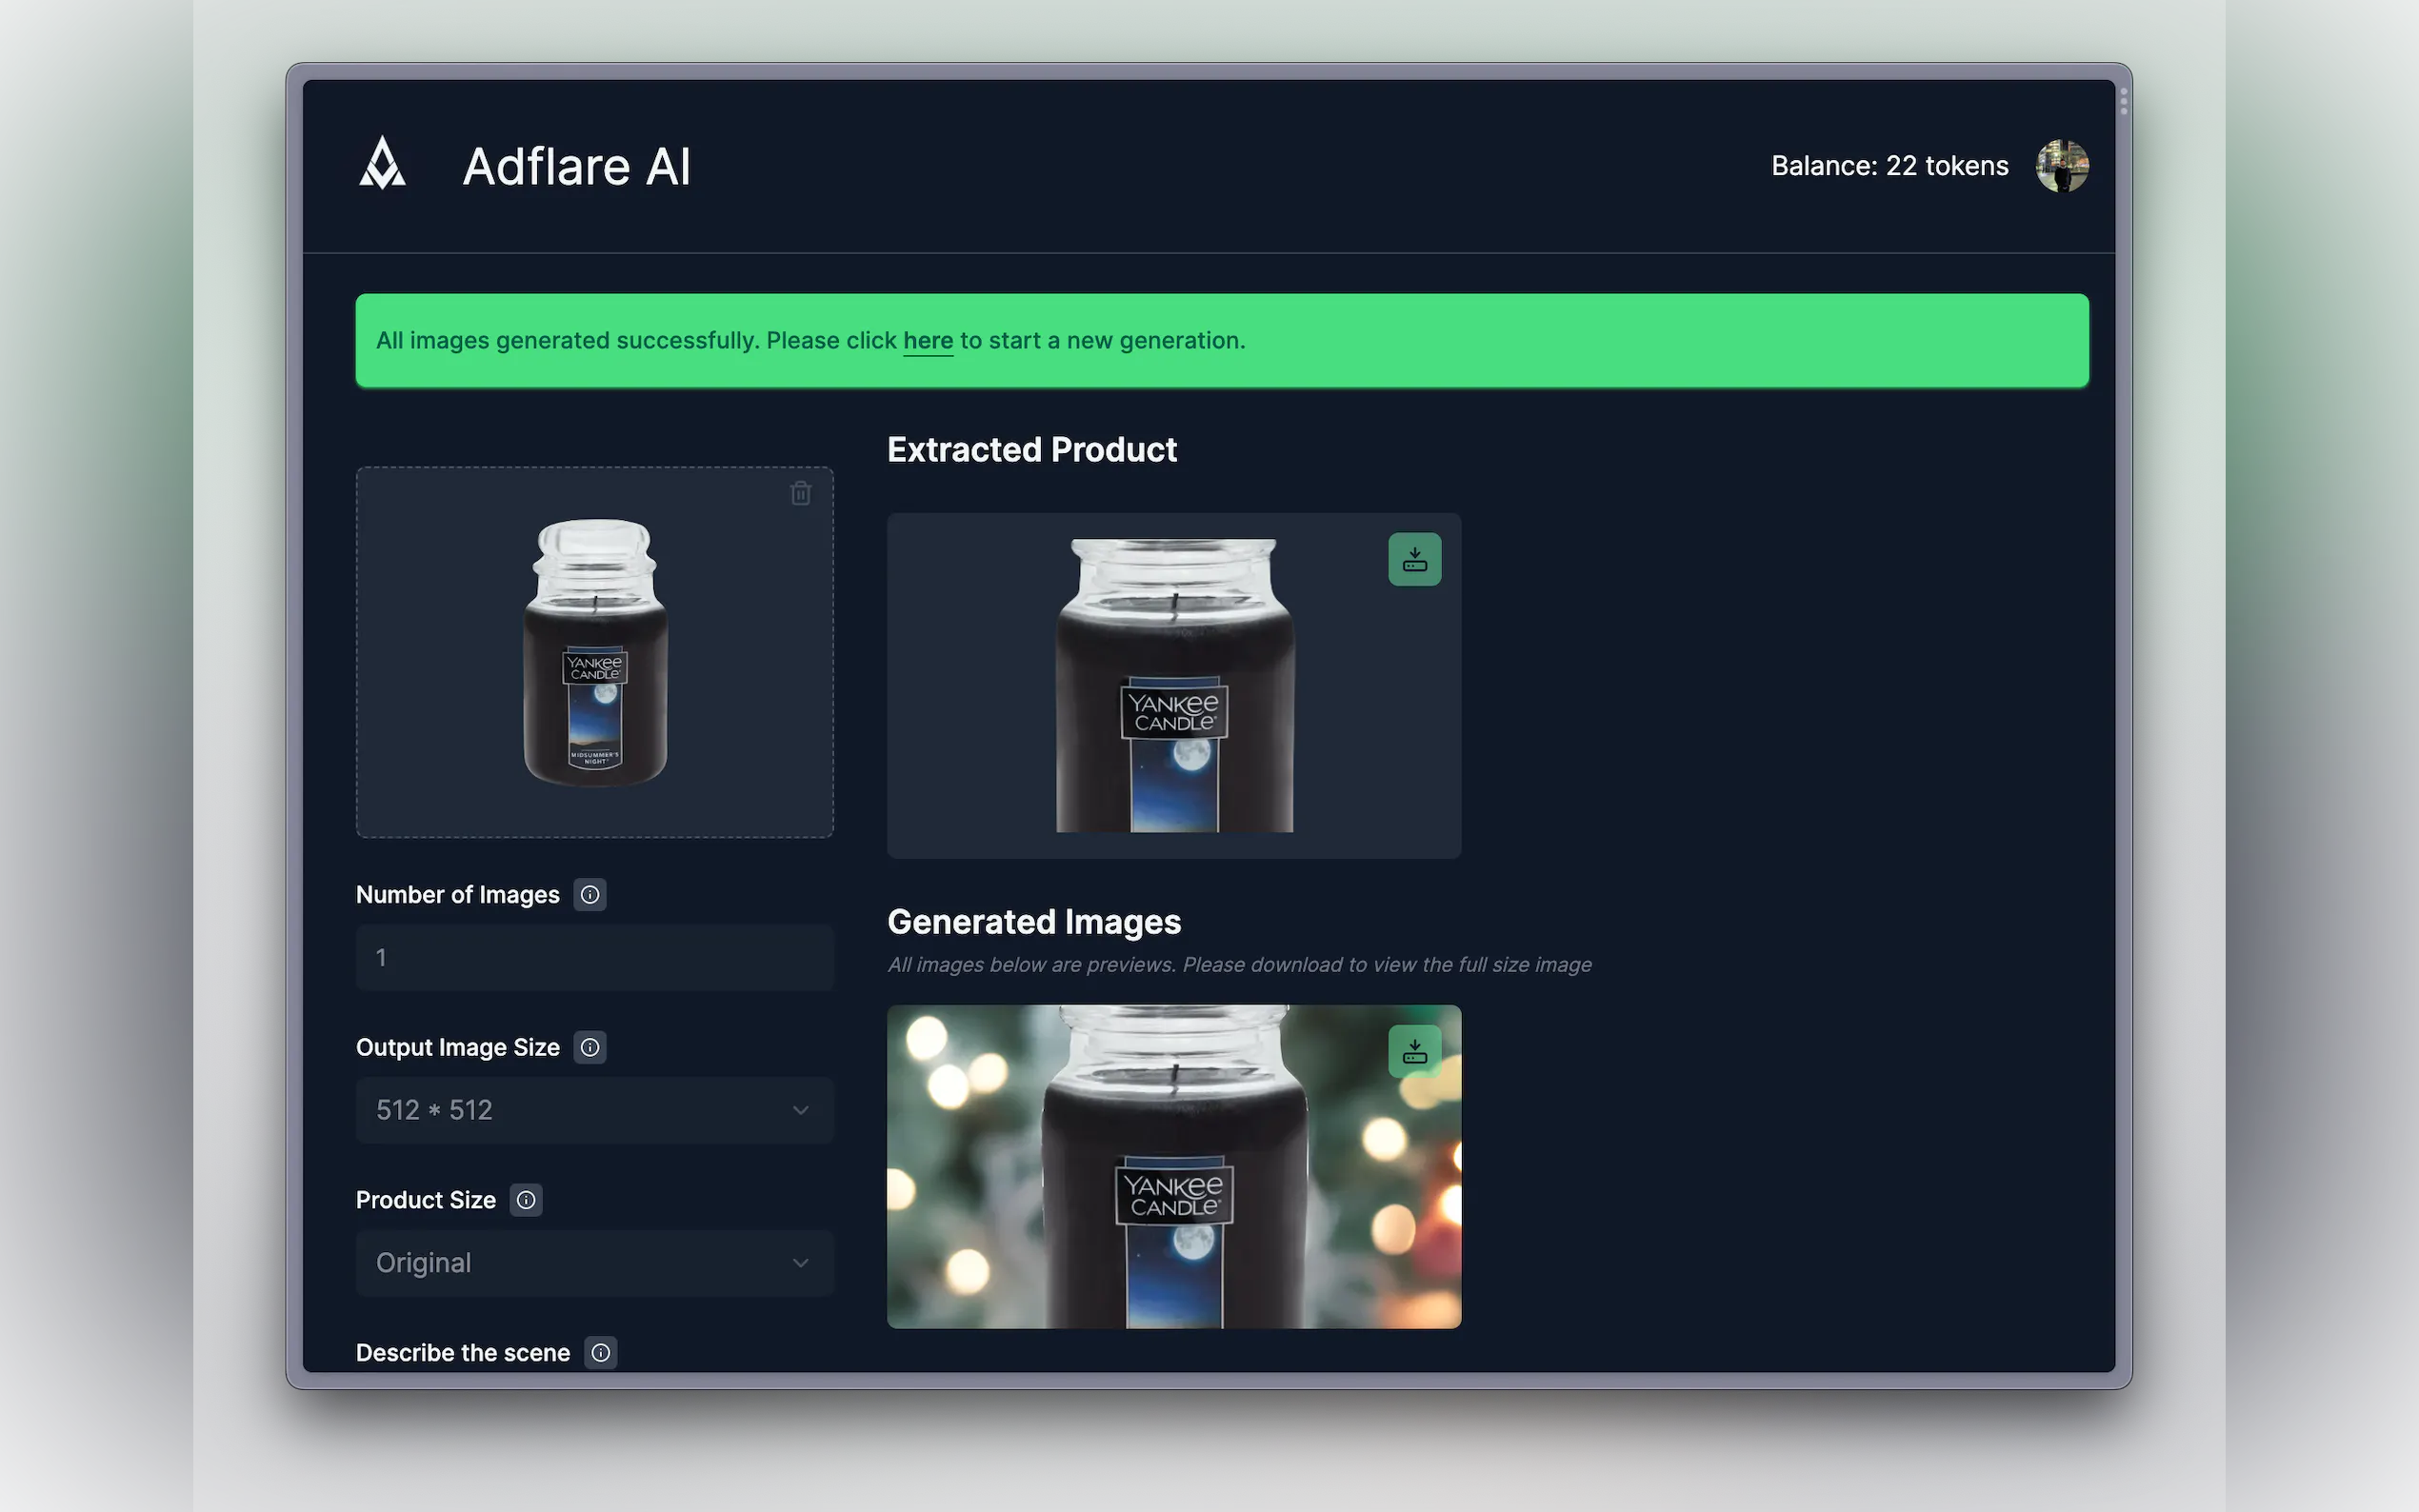Download the generated bokeh background image
Screen dimensions: 2419x1512
pyautogui.click(x=1414, y=1051)
